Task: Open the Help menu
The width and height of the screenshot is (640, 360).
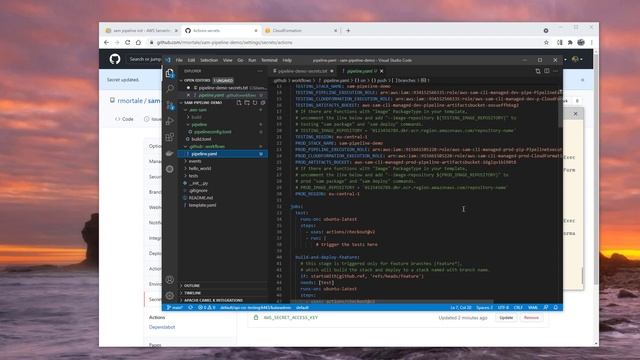Action: tap(287, 60)
